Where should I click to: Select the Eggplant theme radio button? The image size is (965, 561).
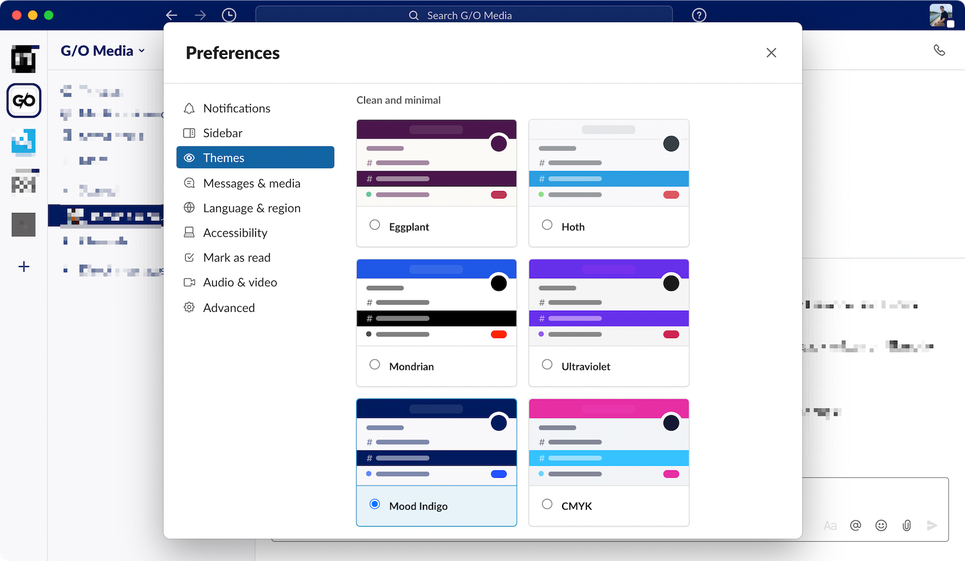coord(374,225)
